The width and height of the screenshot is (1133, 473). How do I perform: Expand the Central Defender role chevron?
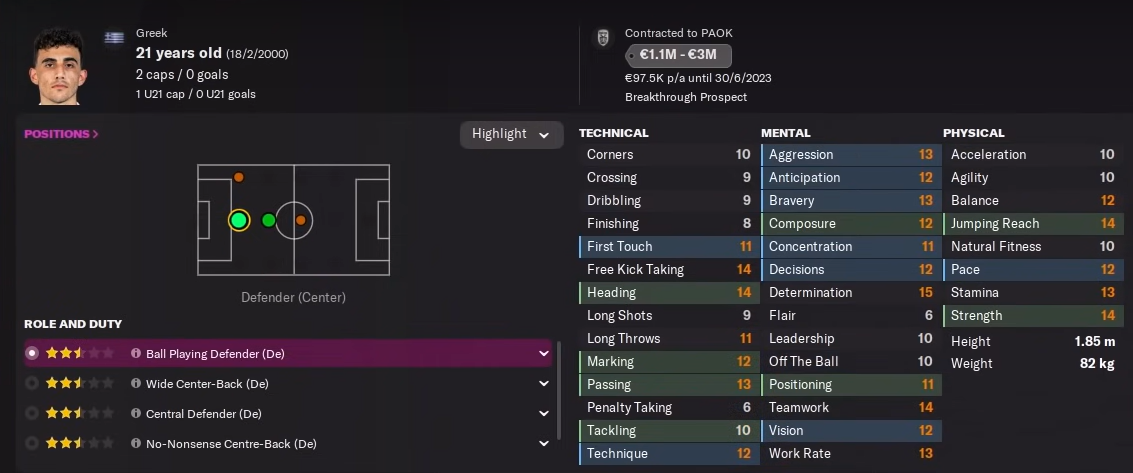click(543, 414)
